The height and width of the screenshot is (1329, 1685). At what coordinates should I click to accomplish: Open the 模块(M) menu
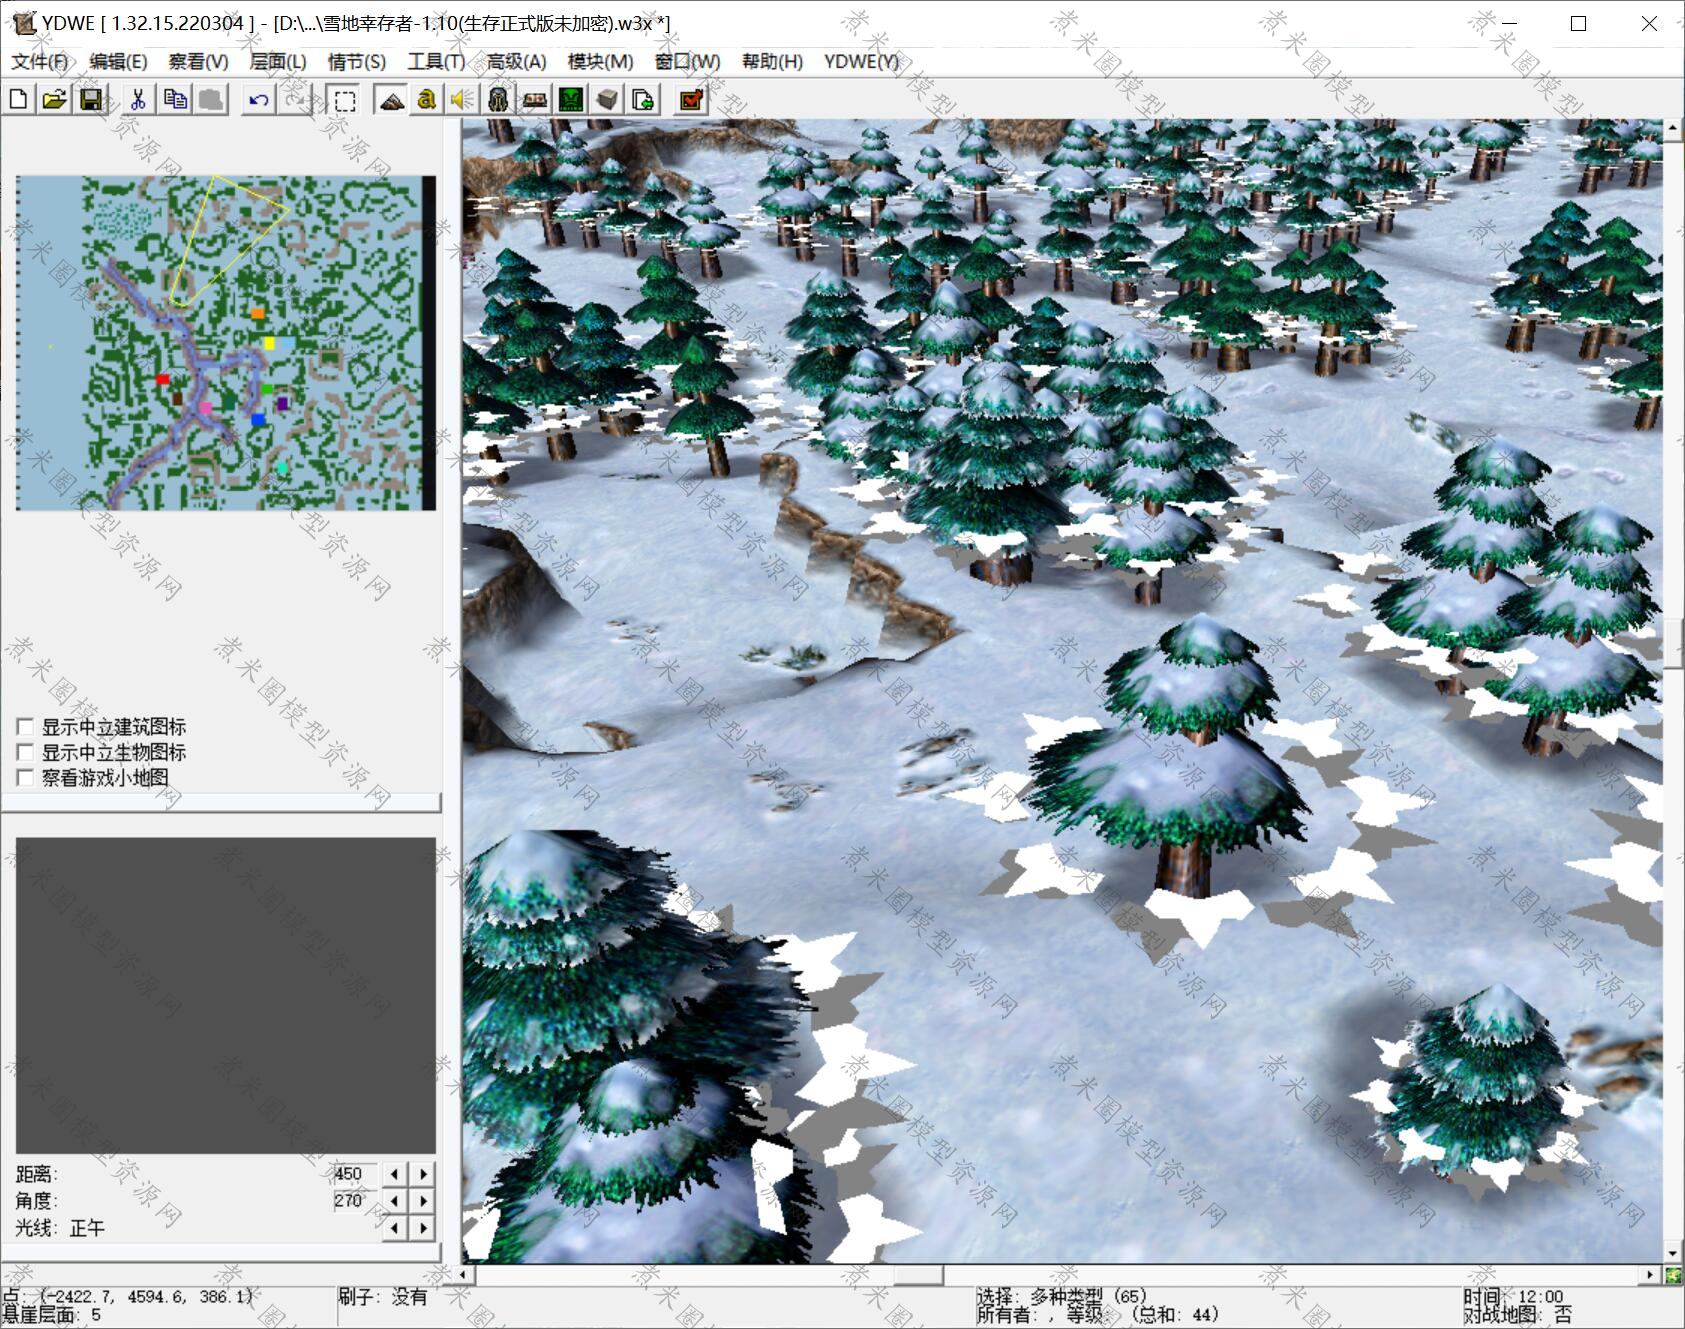pos(600,62)
